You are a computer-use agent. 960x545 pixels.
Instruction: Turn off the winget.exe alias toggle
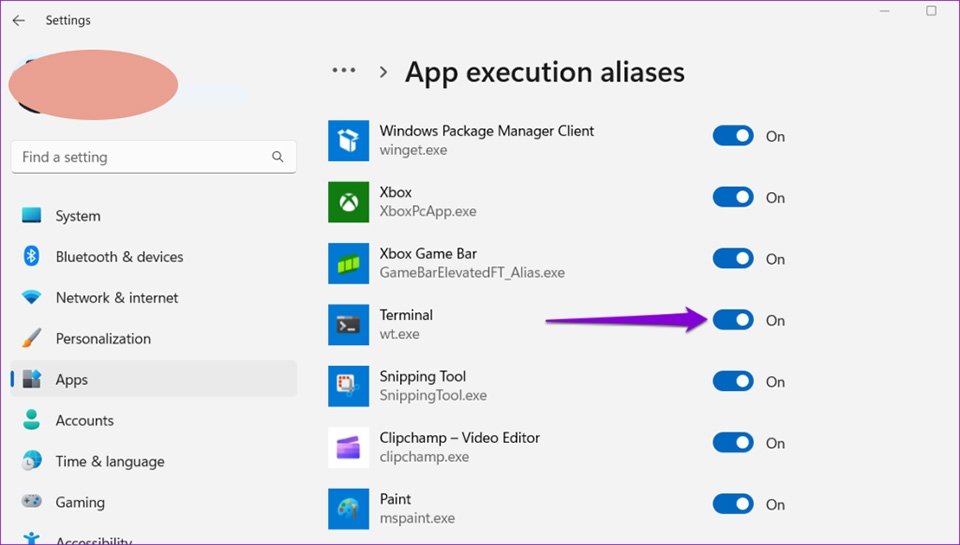click(x=733, y=136)
